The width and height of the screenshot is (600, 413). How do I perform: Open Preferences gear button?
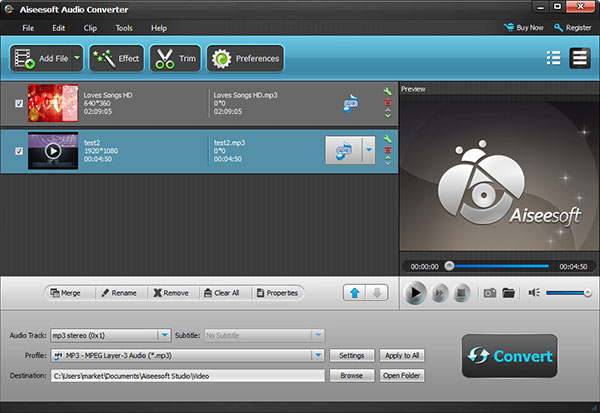point(245,58)
